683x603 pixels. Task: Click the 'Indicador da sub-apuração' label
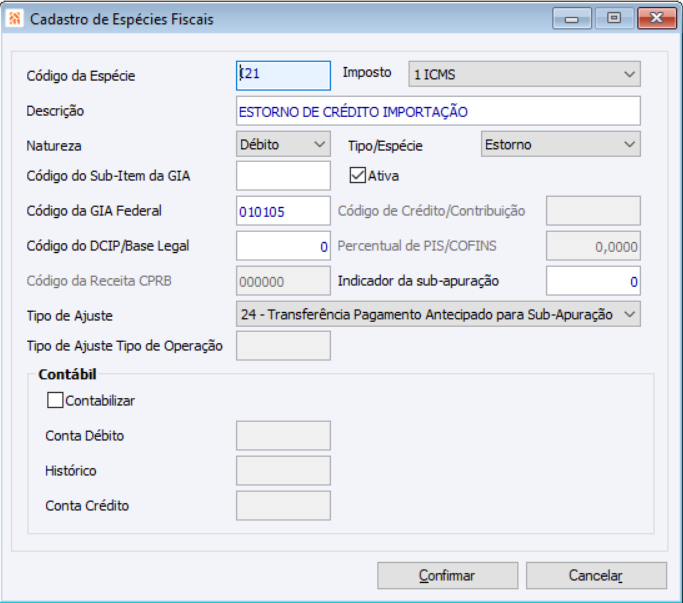[x=418, y=281]
